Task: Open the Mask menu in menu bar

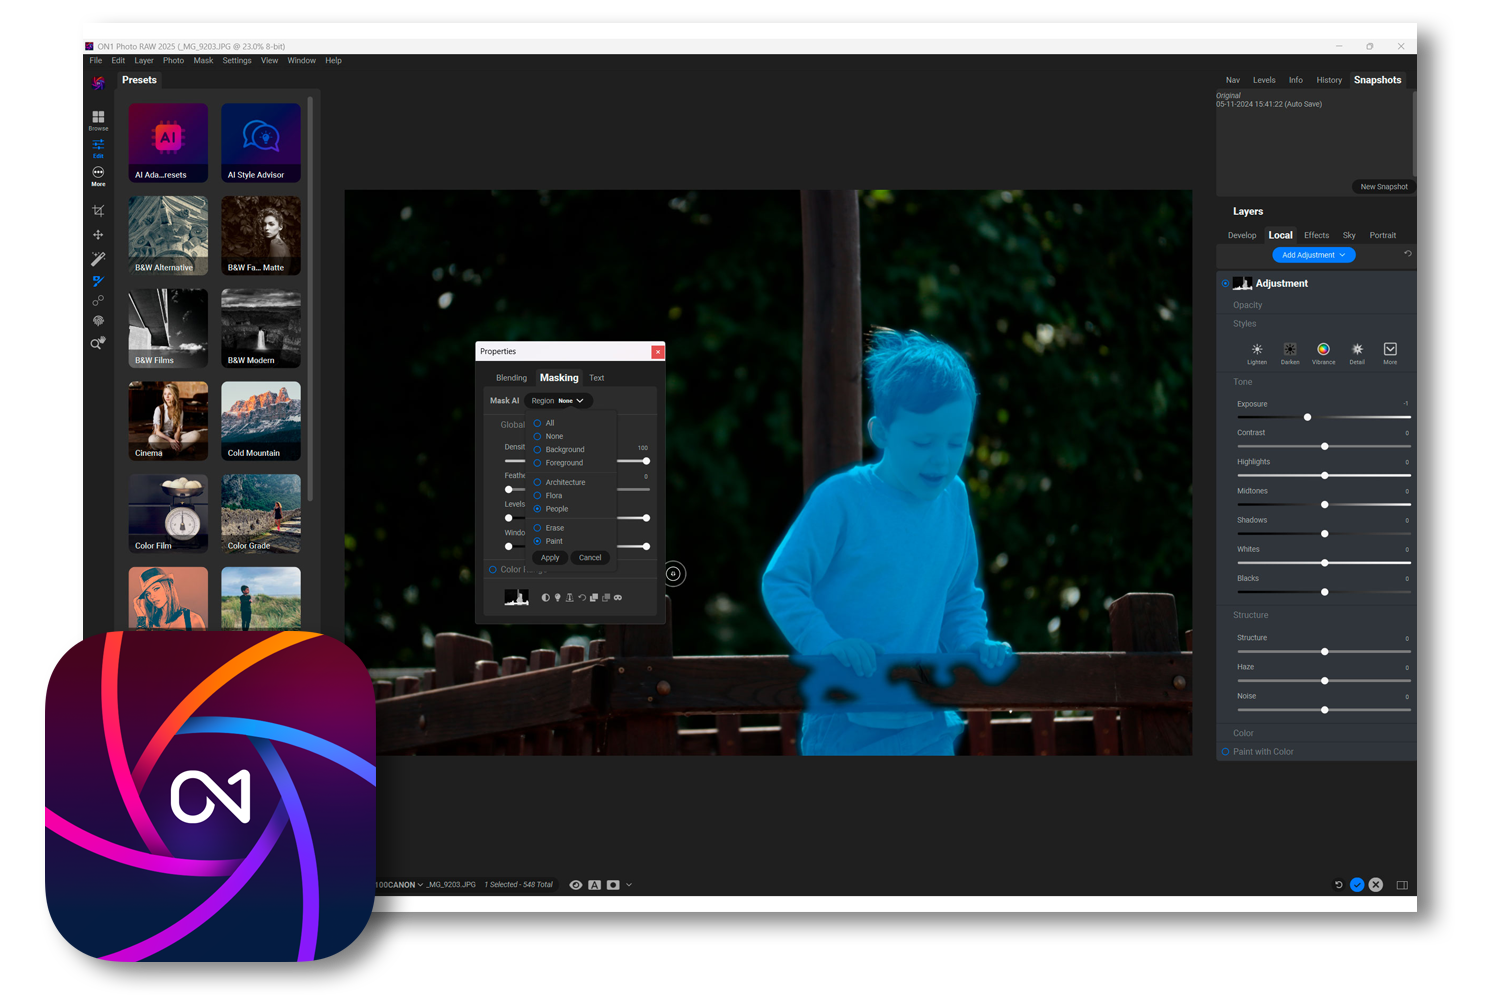Action: (203, 61)
